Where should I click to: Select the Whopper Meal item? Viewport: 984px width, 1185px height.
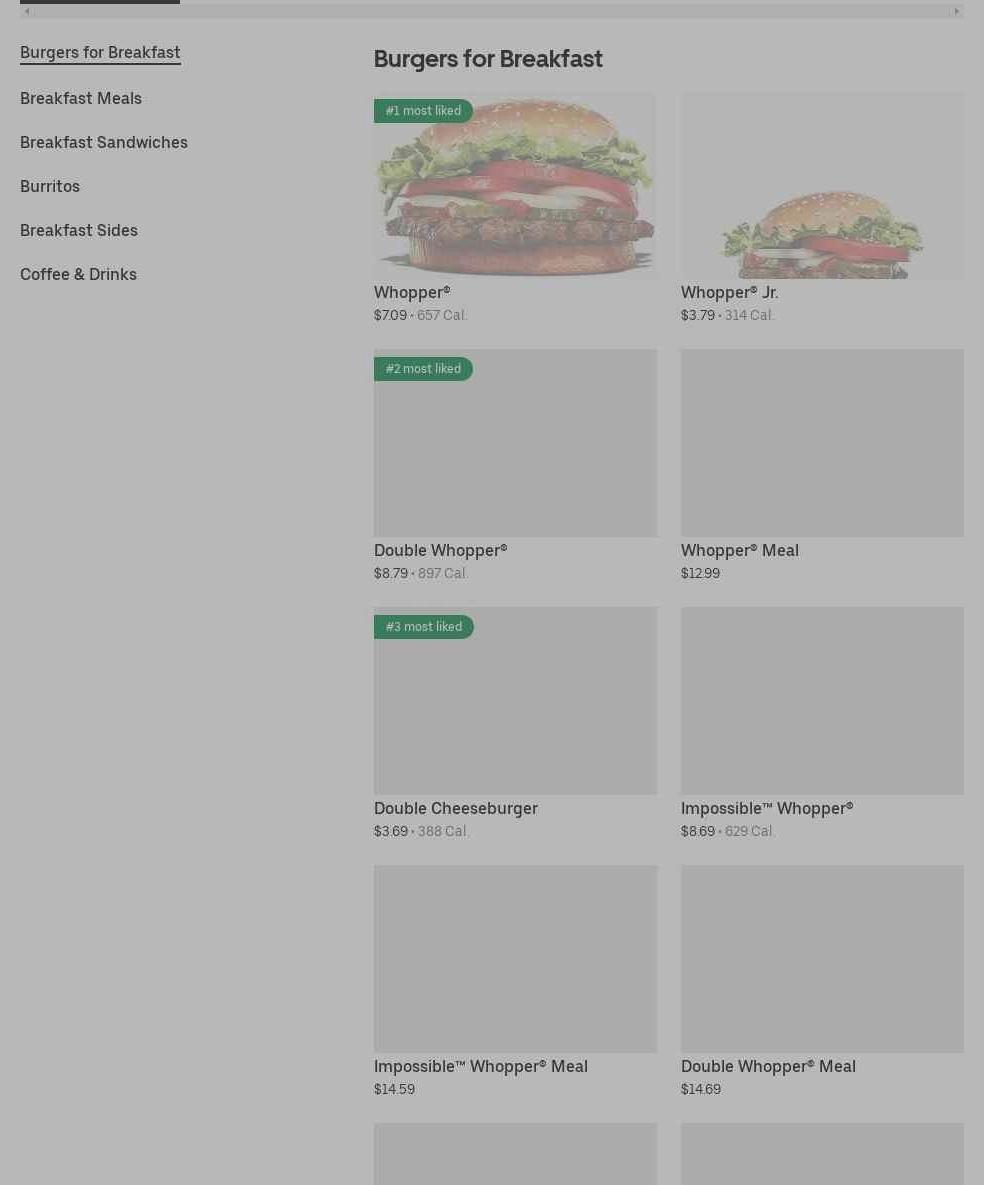(822, 466)
